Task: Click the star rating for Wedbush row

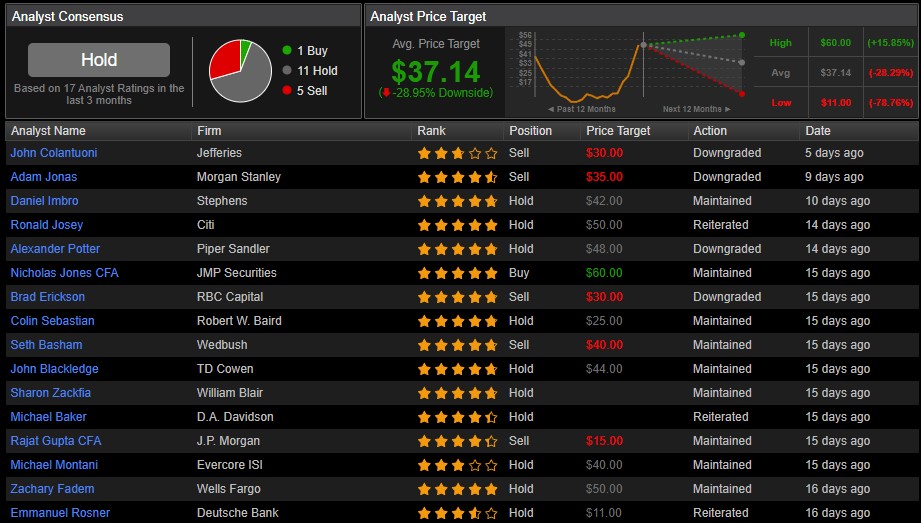Action: [458, 346]
